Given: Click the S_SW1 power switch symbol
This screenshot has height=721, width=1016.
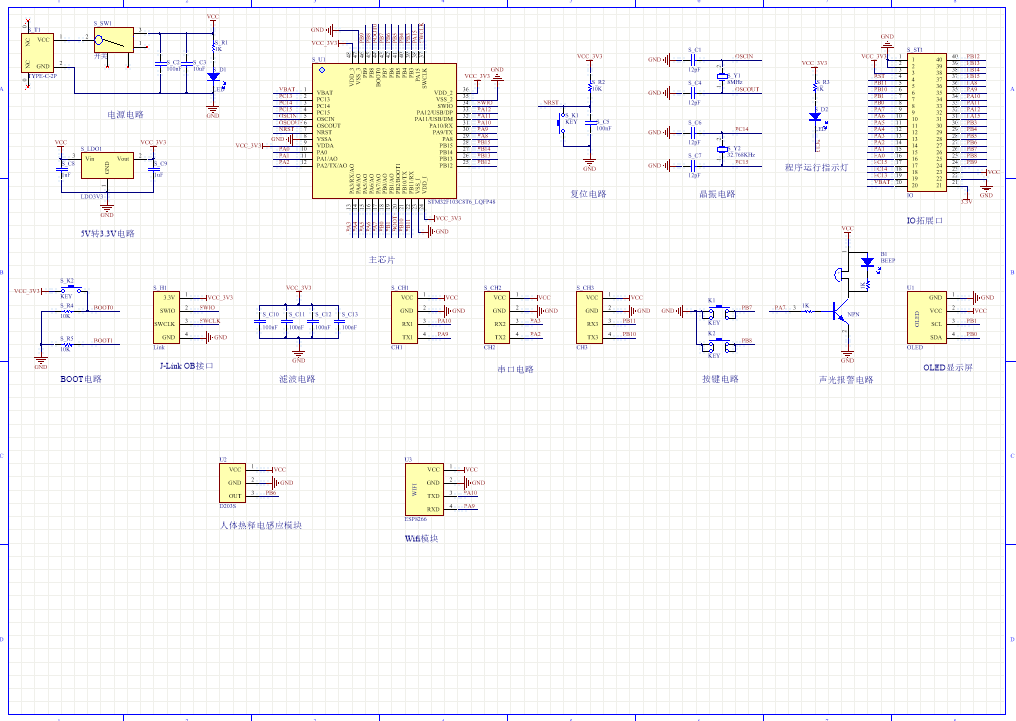Looking at the screenshot, I should [x=114, y=40].
